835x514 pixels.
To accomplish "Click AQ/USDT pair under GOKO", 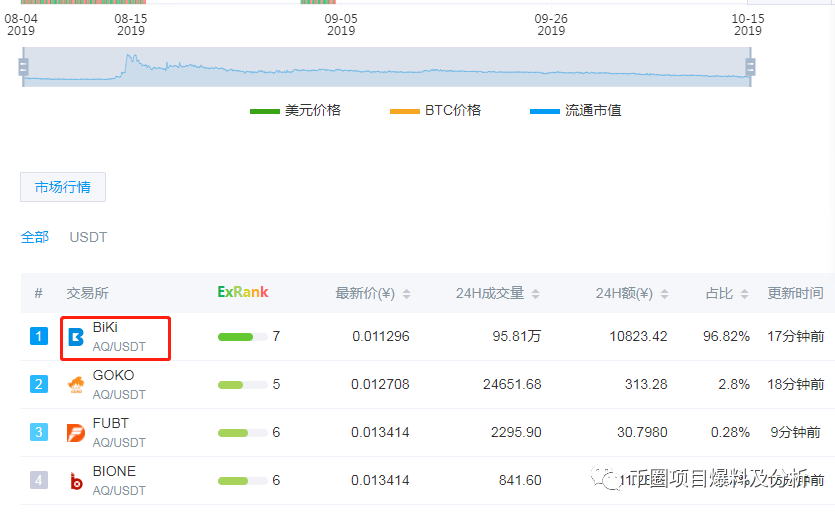I will tap(119, 394).
